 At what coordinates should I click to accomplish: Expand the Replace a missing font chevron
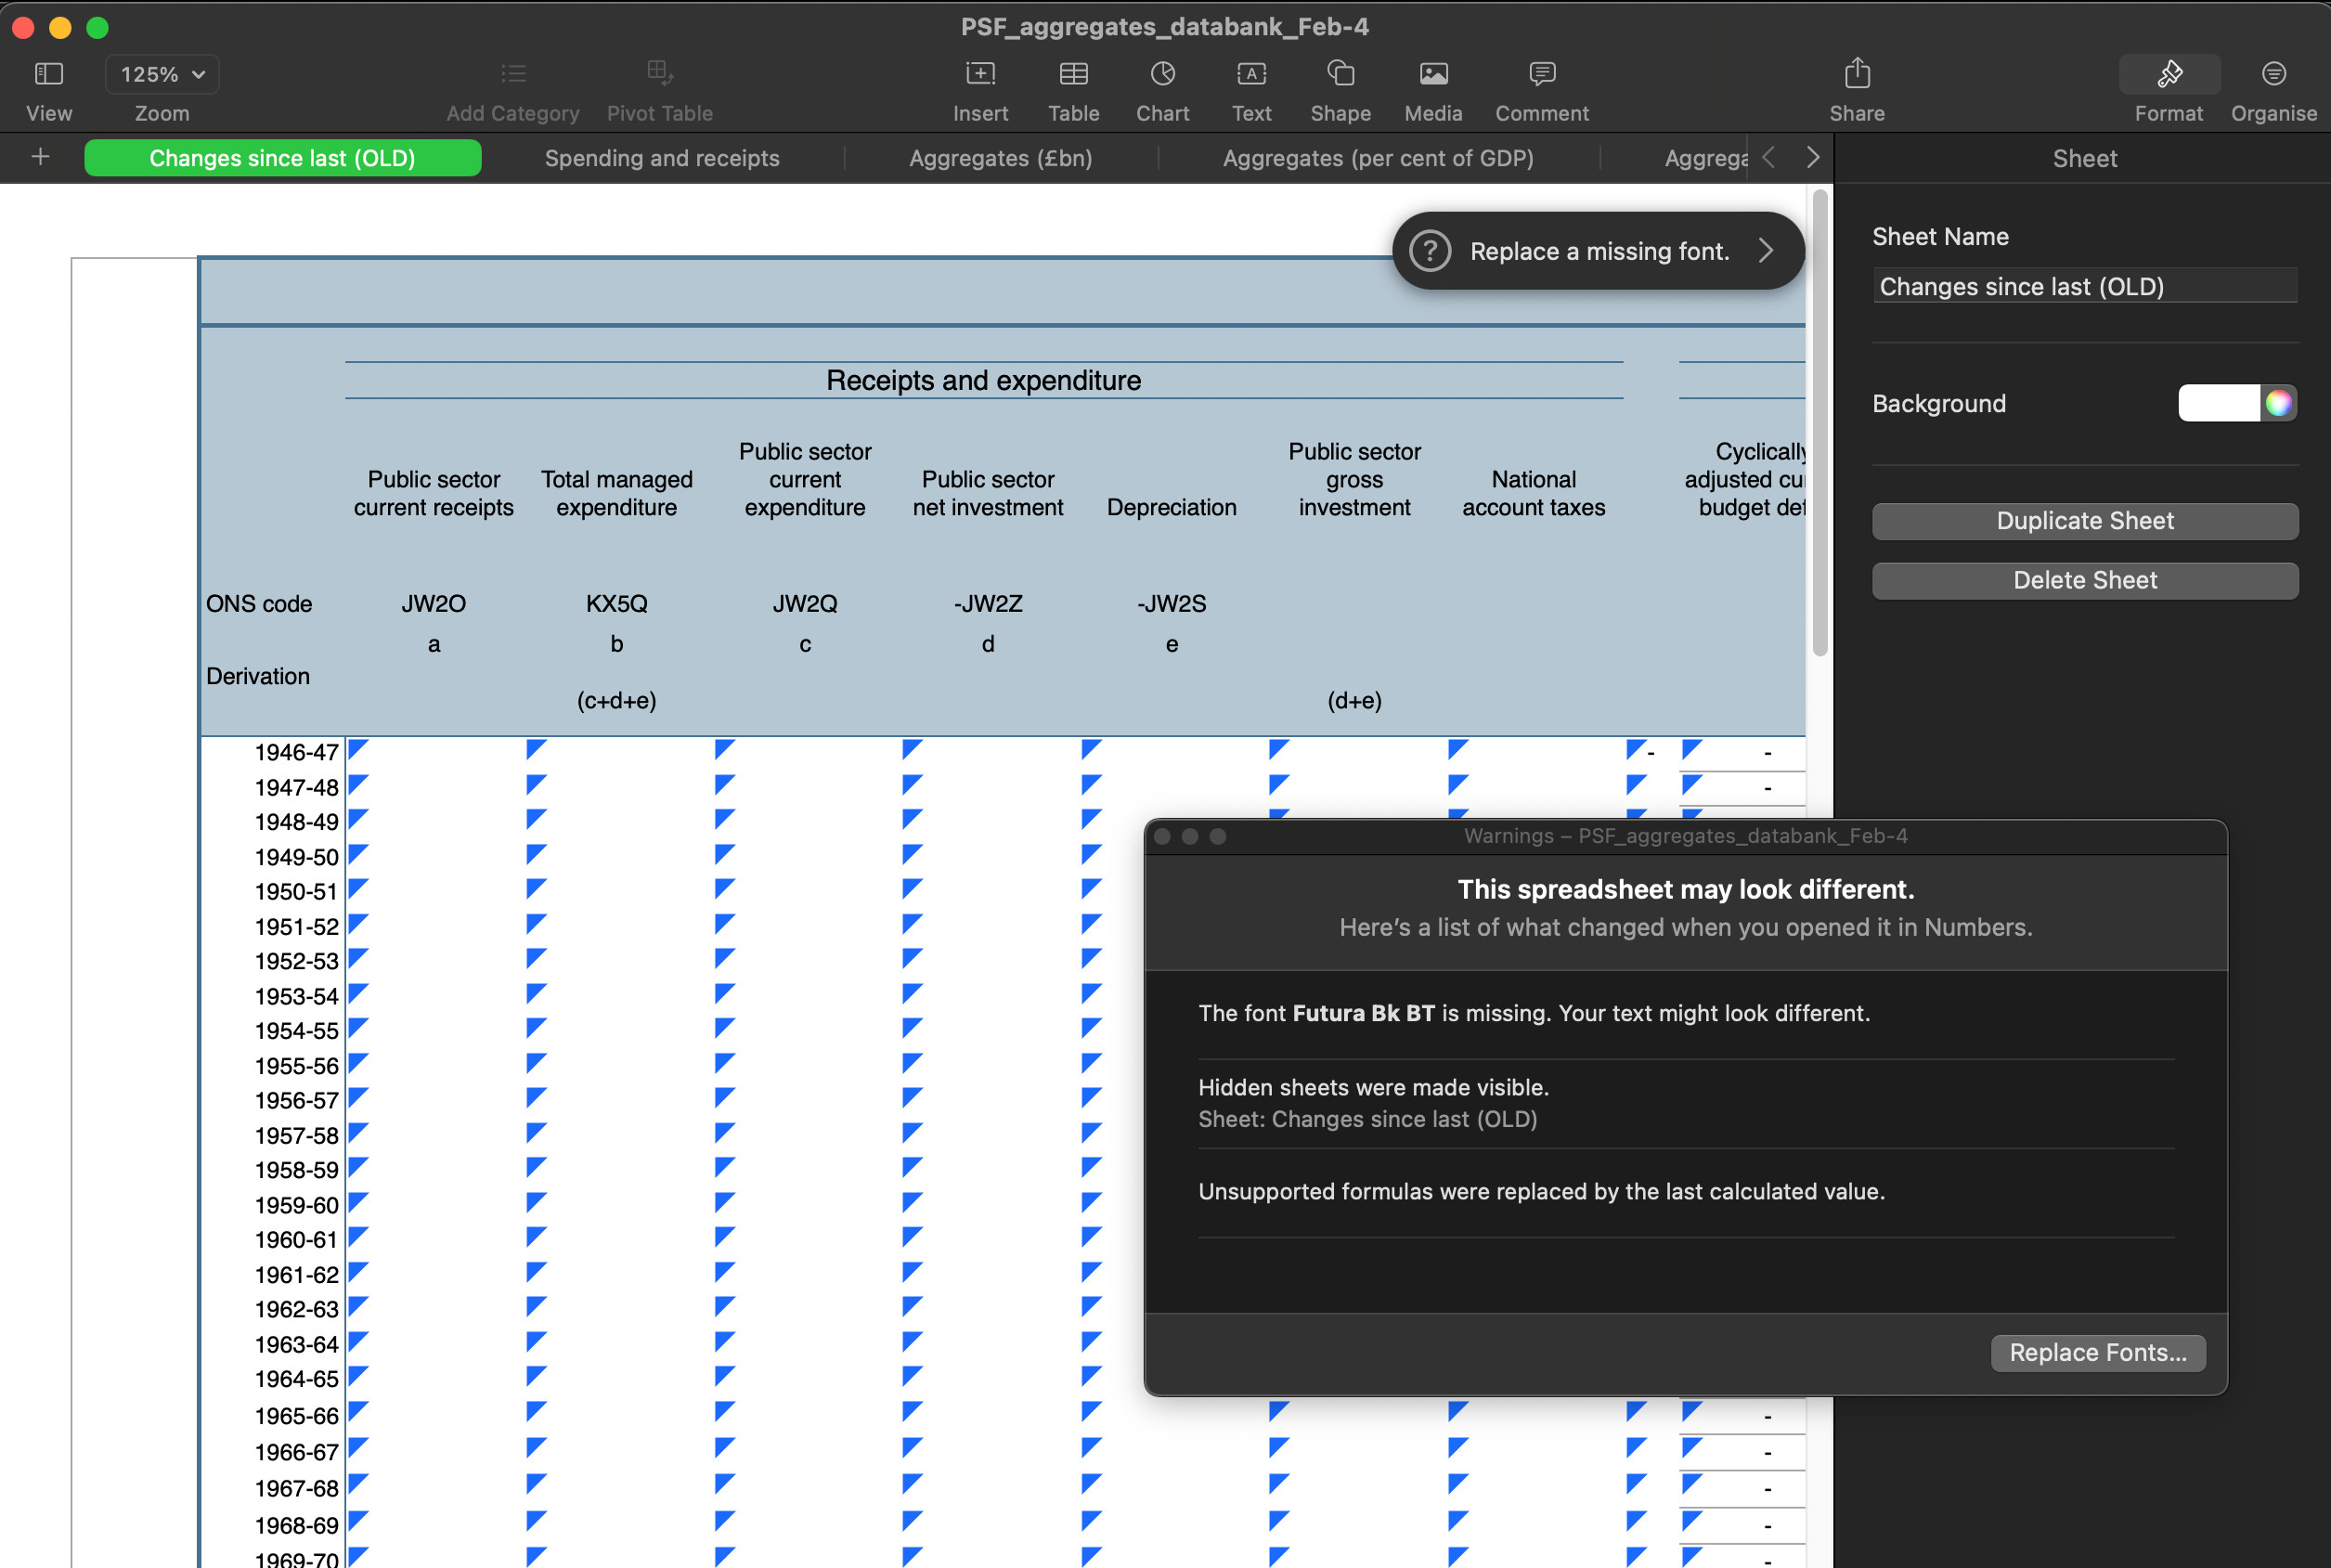pyautogui.click(x=1766, y=251)
